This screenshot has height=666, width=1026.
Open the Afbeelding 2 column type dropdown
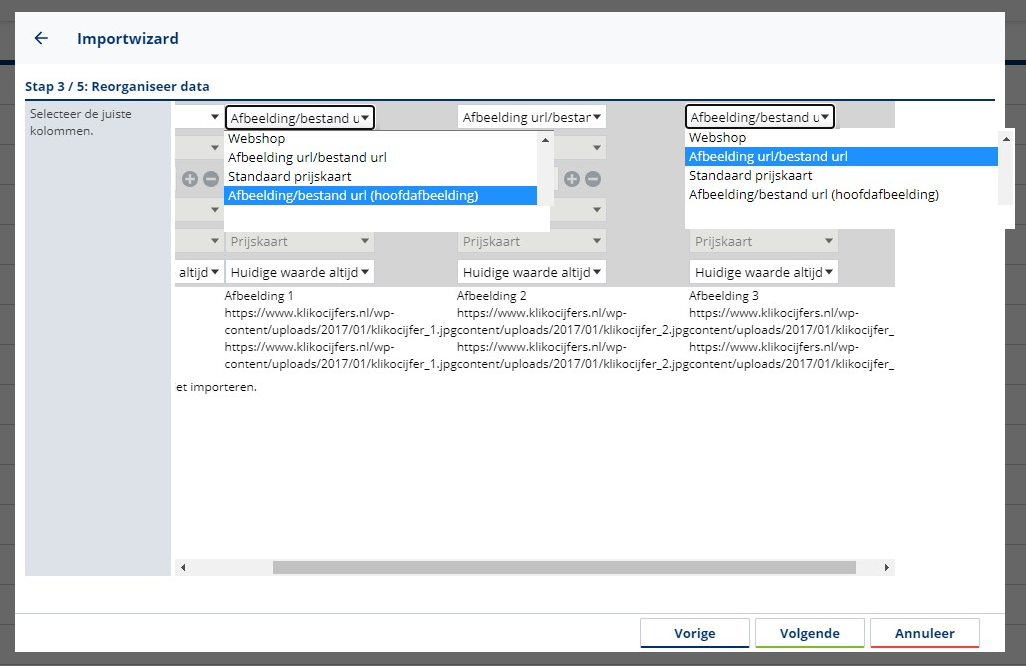tap(532, 118)
